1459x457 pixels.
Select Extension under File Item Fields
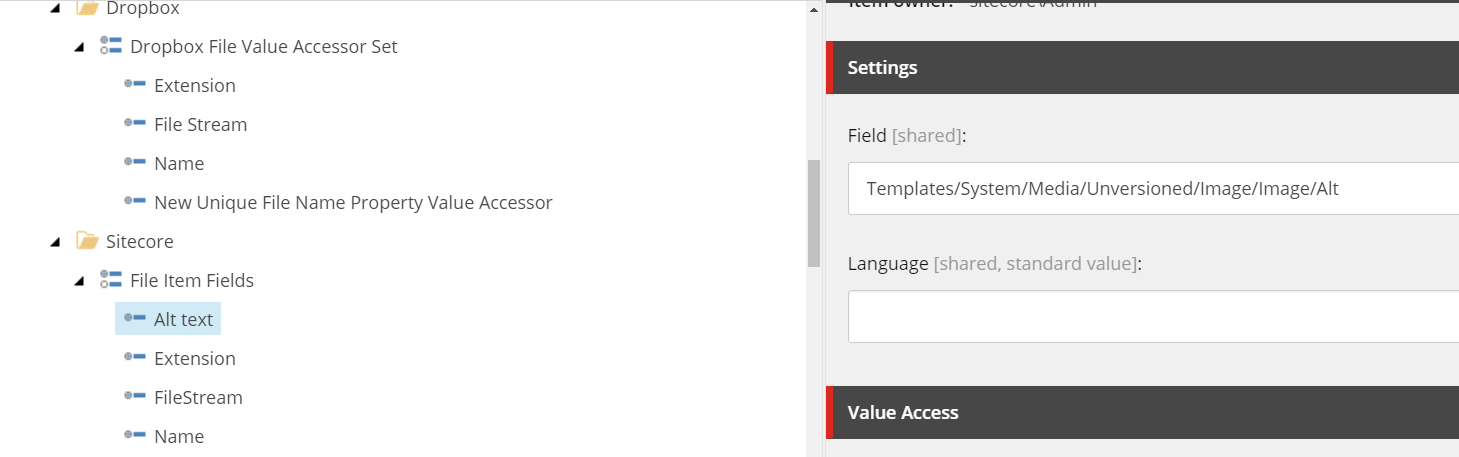coord(195,358)
